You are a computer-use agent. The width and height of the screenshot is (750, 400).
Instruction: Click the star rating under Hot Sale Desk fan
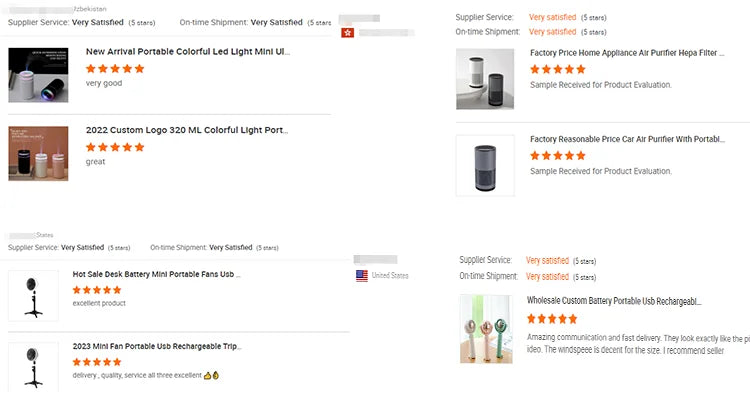point(97,290)
